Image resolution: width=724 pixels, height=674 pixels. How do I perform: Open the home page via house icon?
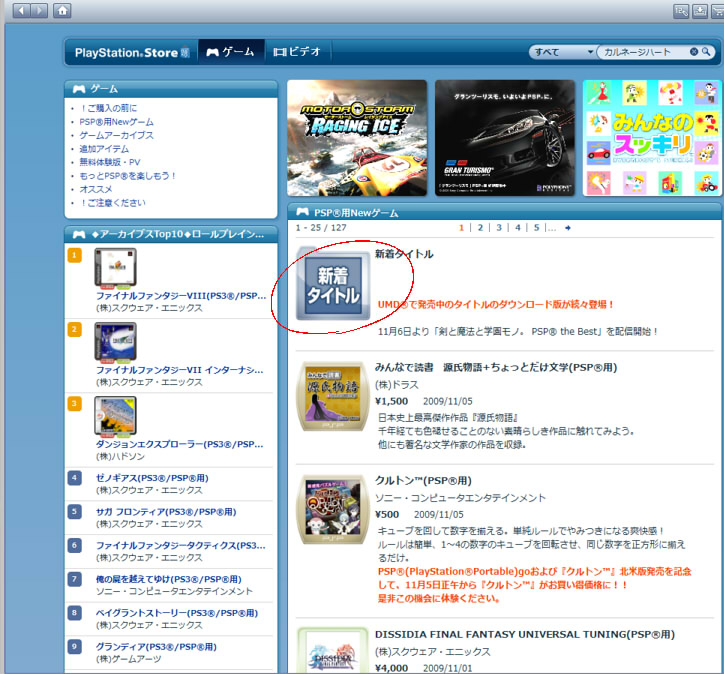coord(62,10)
